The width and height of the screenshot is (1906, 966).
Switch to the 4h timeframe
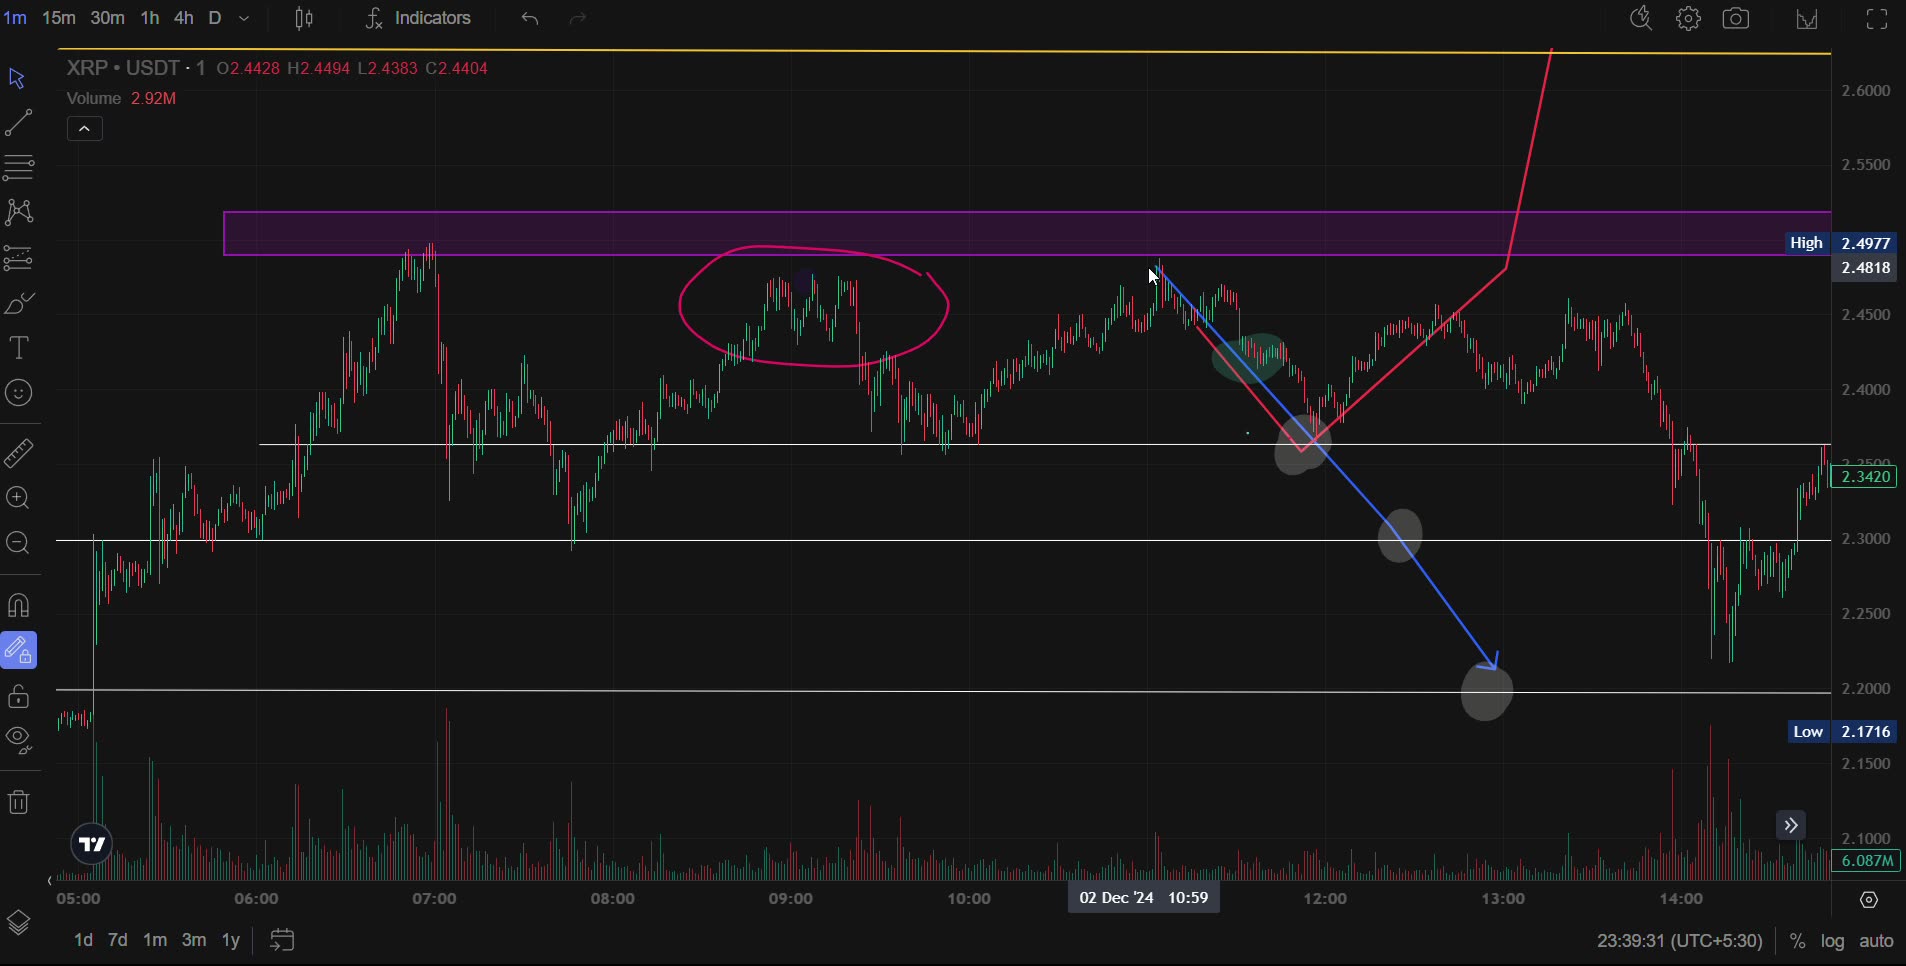[x=184, y=18]
